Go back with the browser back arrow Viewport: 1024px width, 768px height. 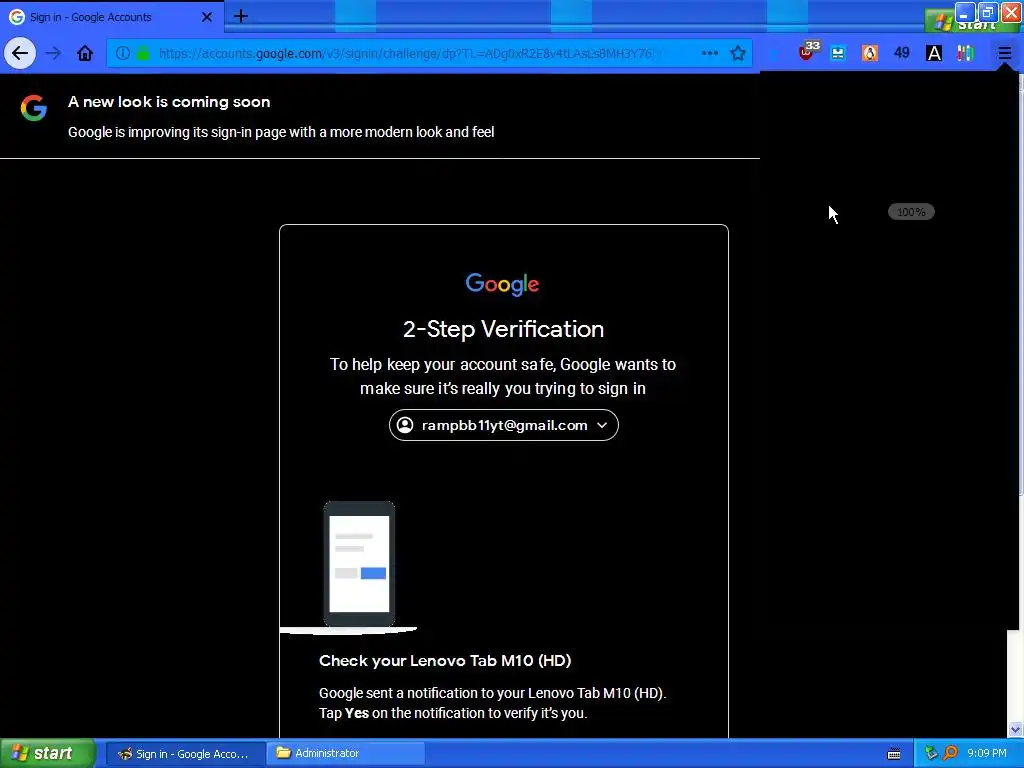point(20,53)
